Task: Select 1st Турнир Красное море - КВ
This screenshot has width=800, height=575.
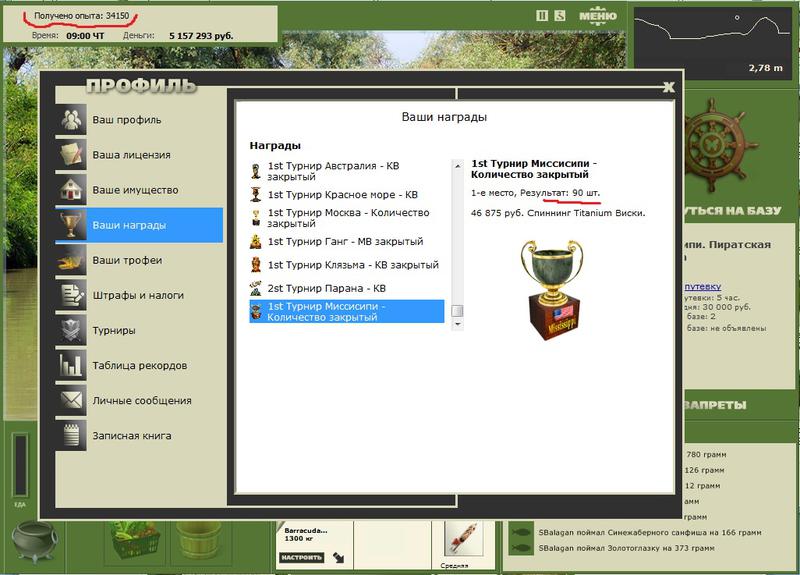Action: point(347,194)
